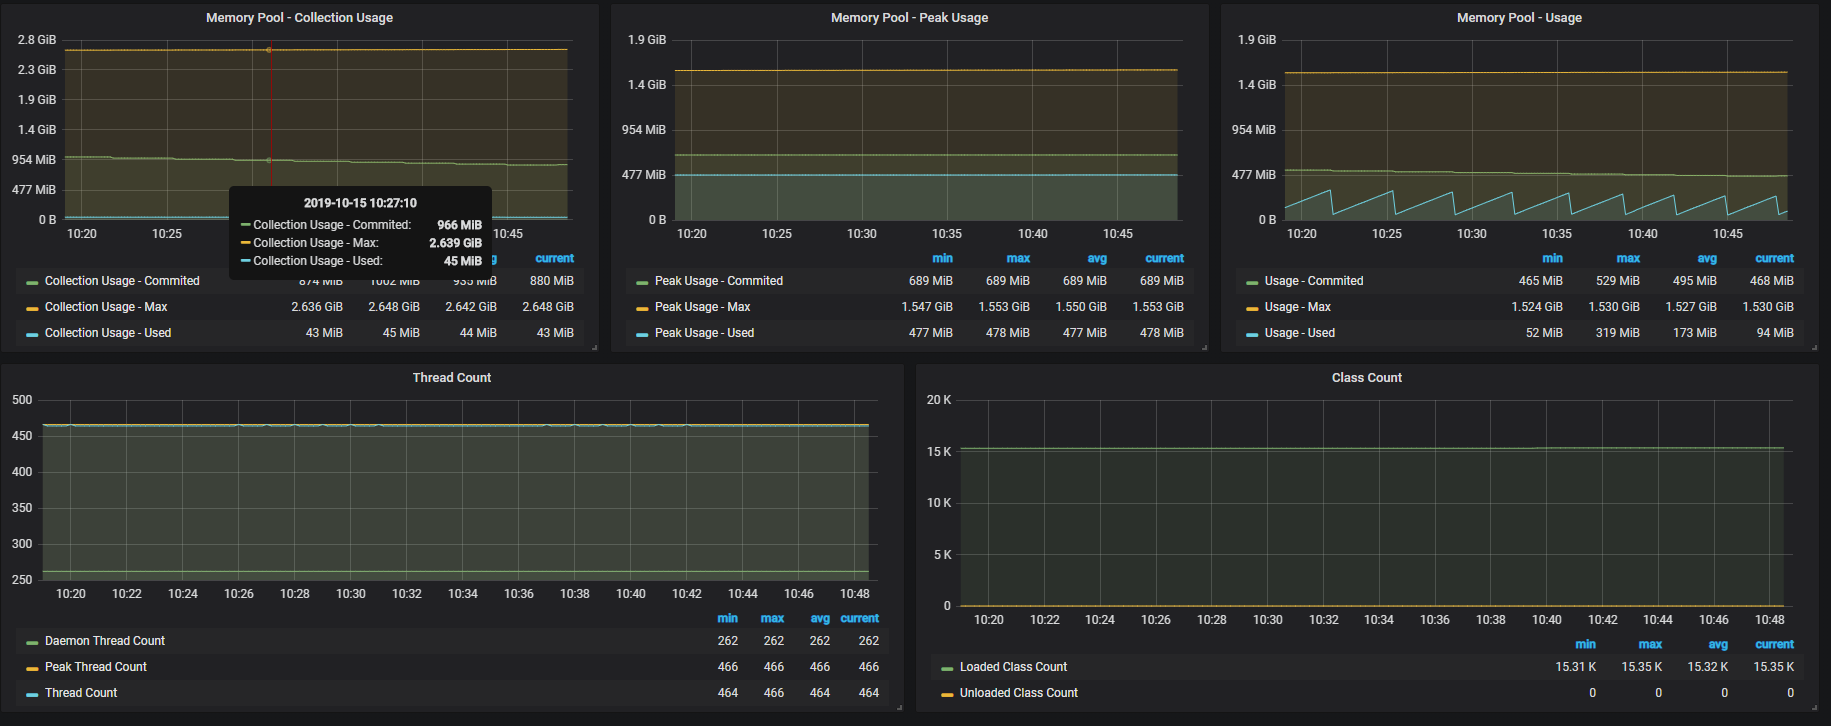Toggle the Peak Thread Count series label
Screen dimensions: 1831x726
coord(96,667)
